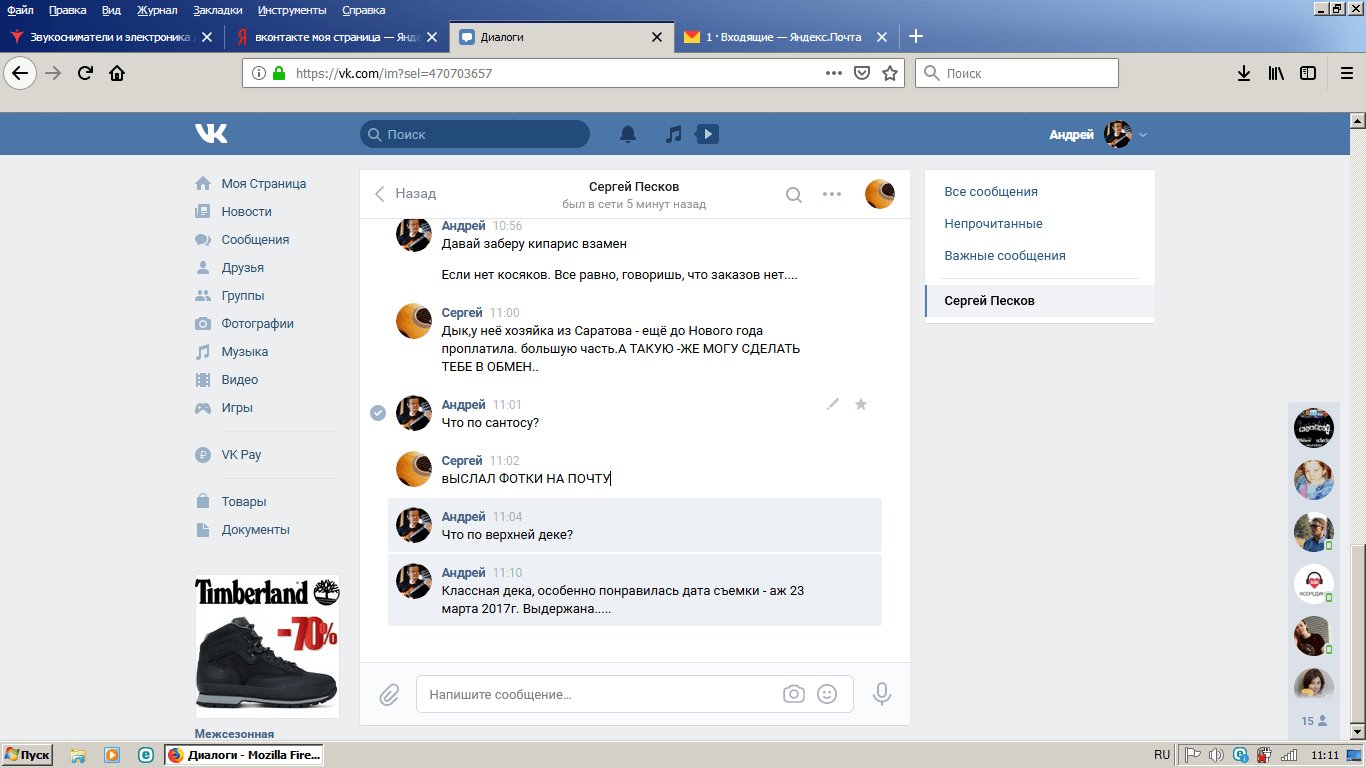
Task: Mark message as important with star
Action: click(x=861, y=404)
